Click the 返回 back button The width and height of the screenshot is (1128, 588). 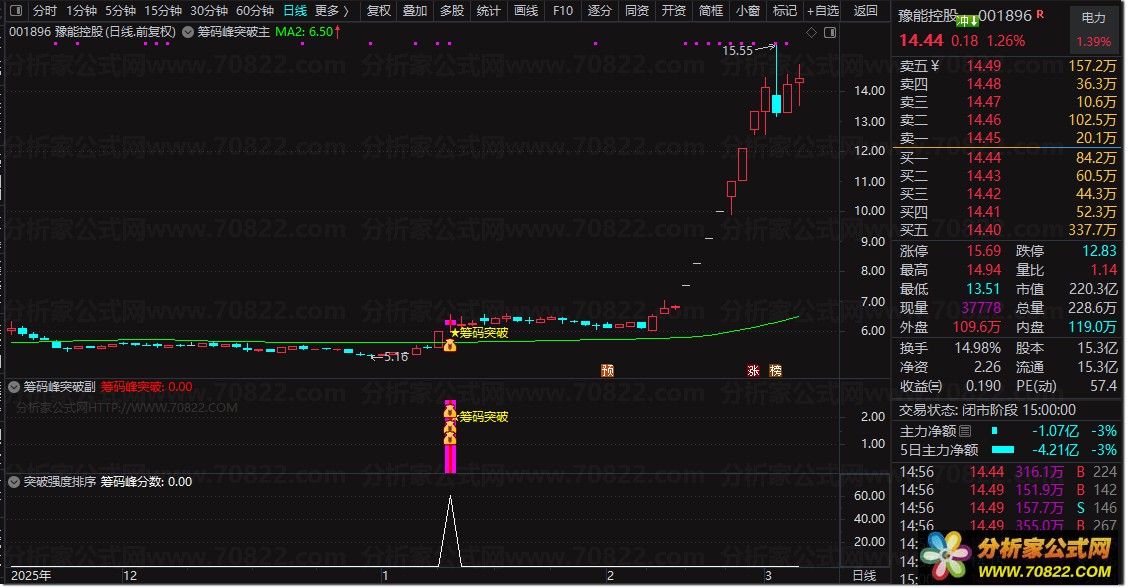pyautogui.click(x=865, y=11)
